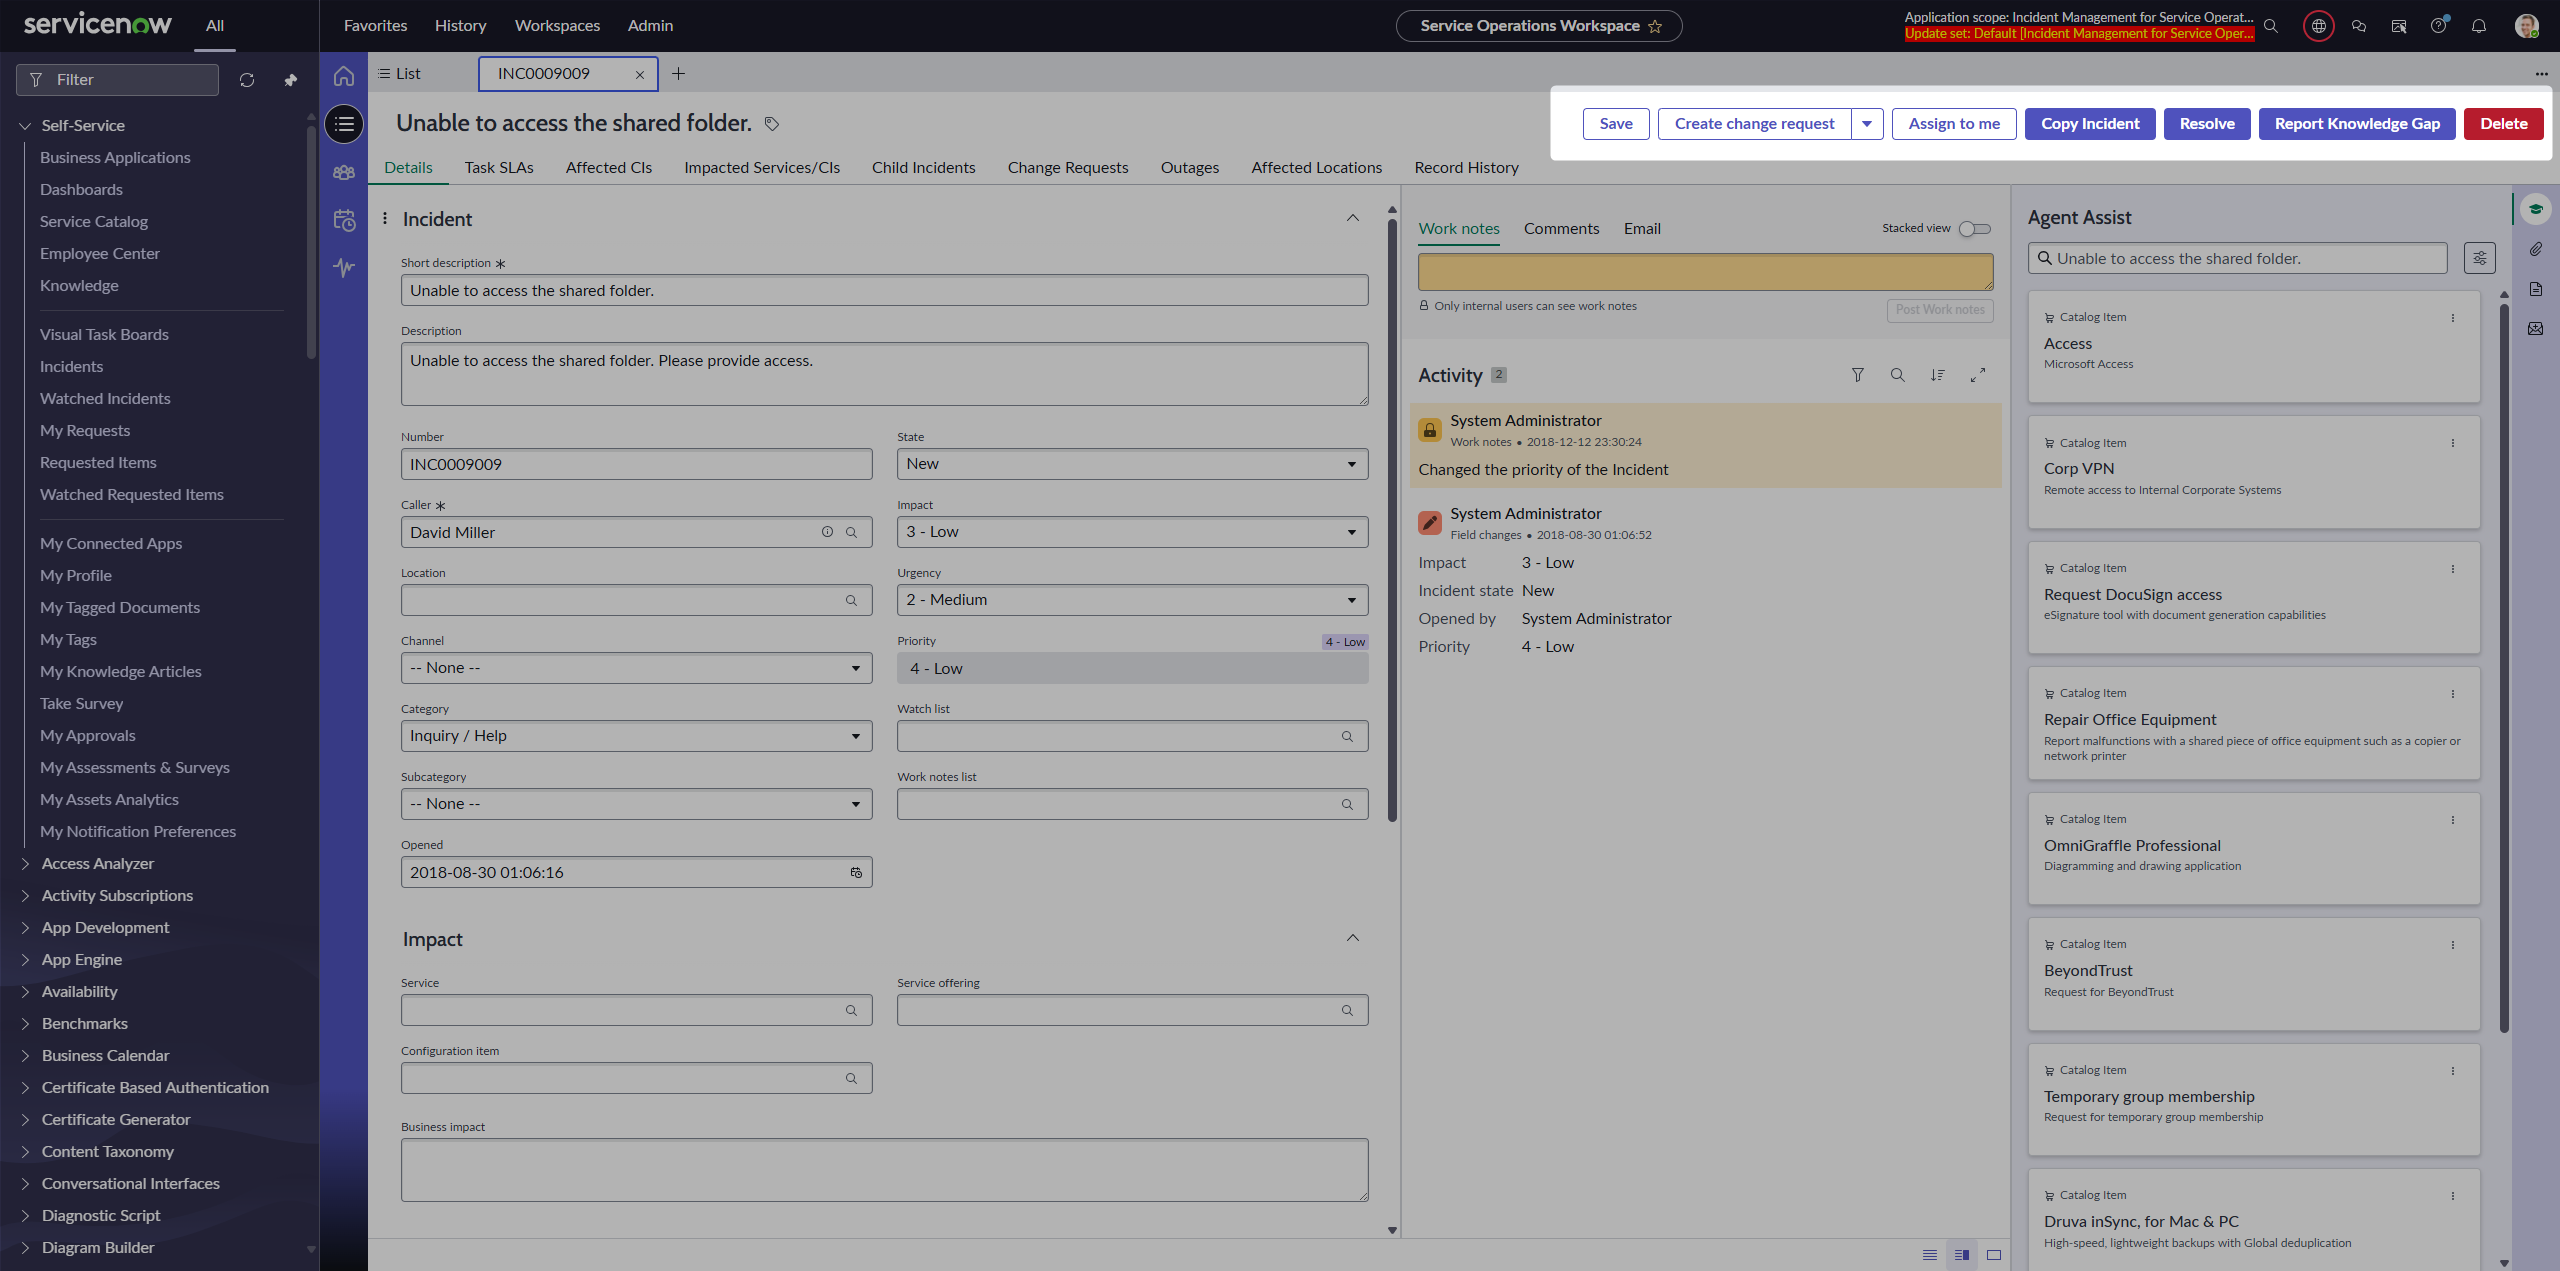Open the notifications bell icon
The height and width of the screenshot is (1271, 2560).
2479,26
